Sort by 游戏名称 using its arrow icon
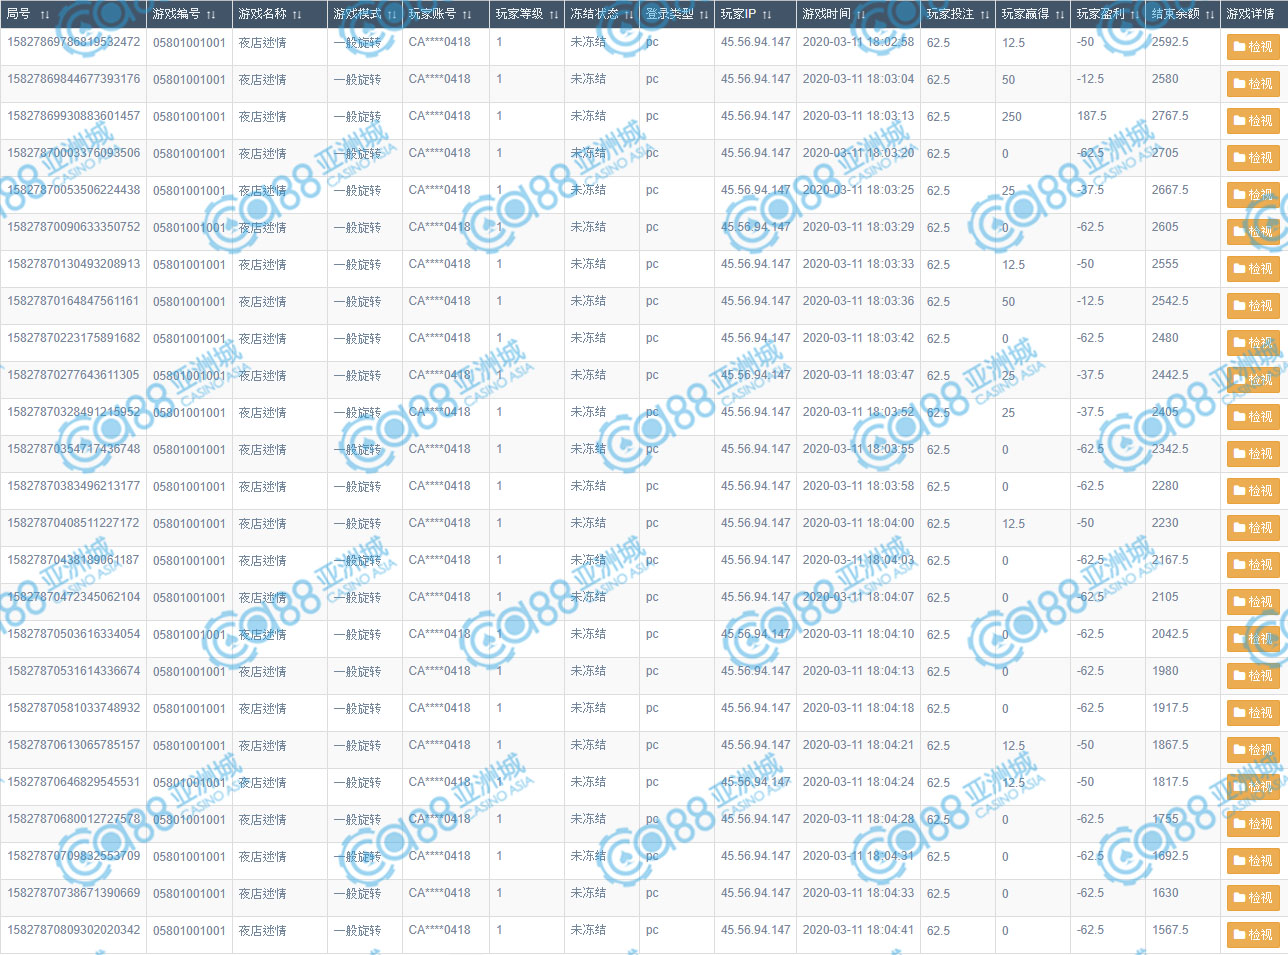Viewport: 1288px width, 955px height. point(297,15)
